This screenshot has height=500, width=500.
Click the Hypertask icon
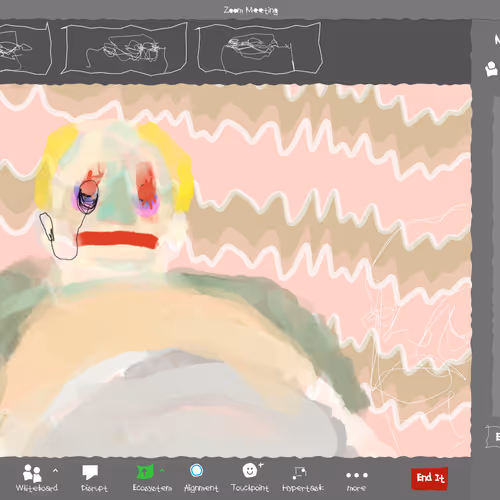299,472
